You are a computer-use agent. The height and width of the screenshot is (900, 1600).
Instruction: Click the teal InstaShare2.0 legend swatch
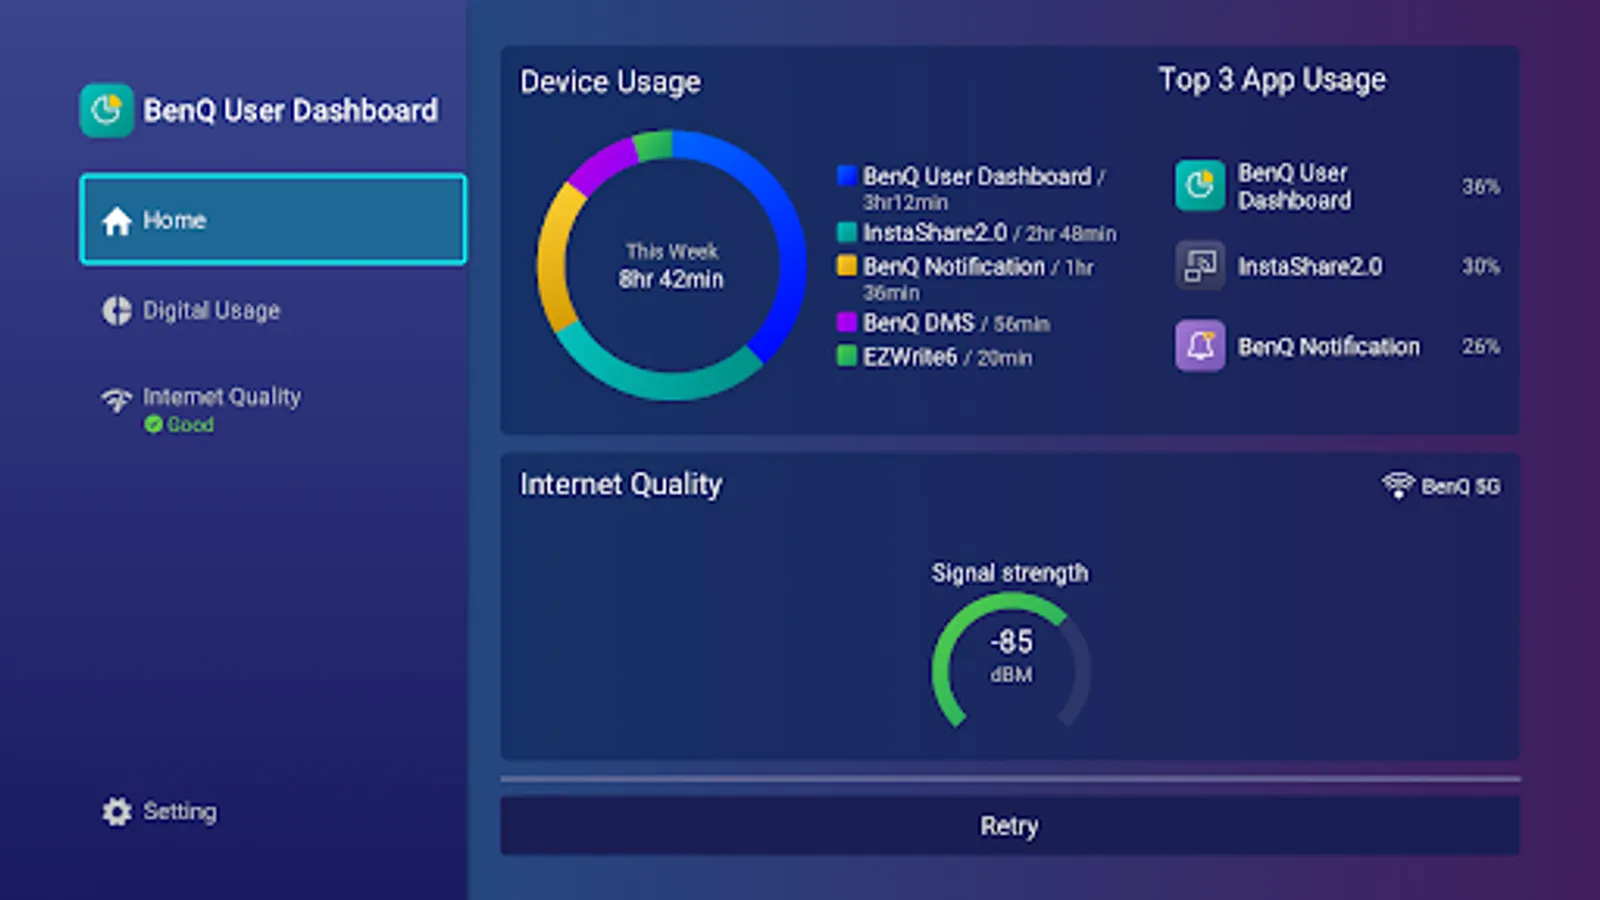847,232
